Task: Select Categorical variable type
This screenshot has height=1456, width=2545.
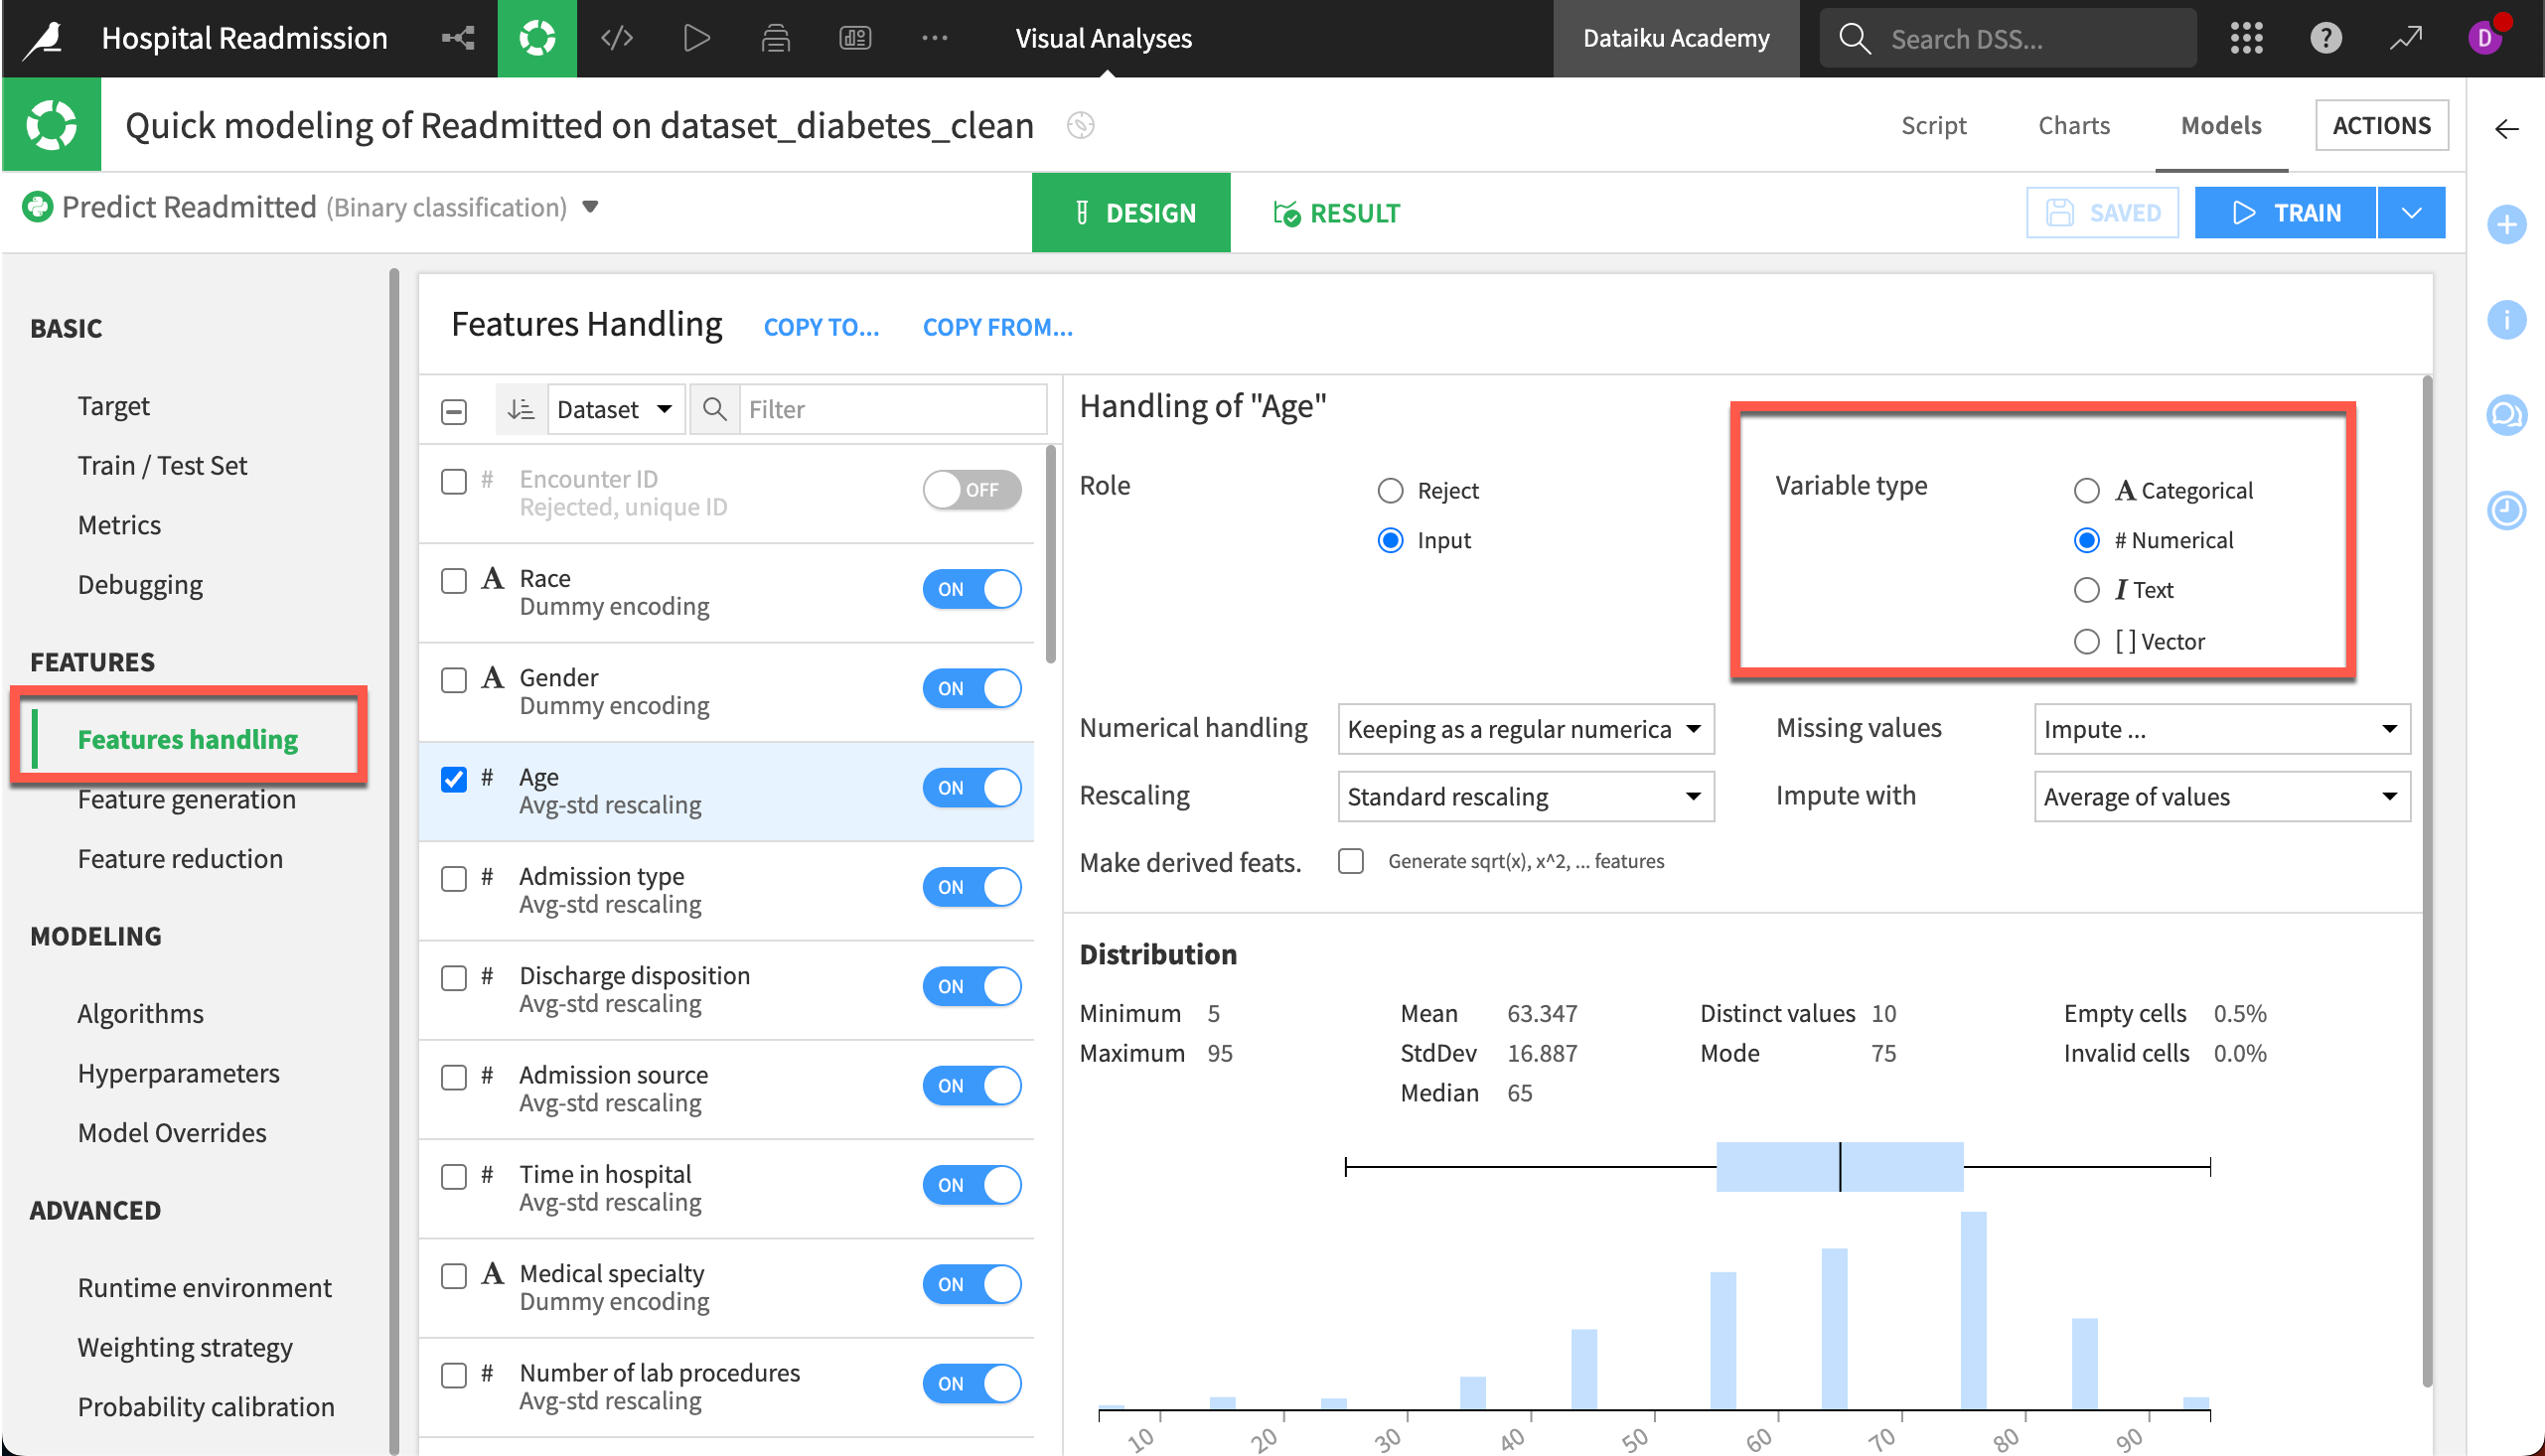Action: click(x=2086, y=490)
